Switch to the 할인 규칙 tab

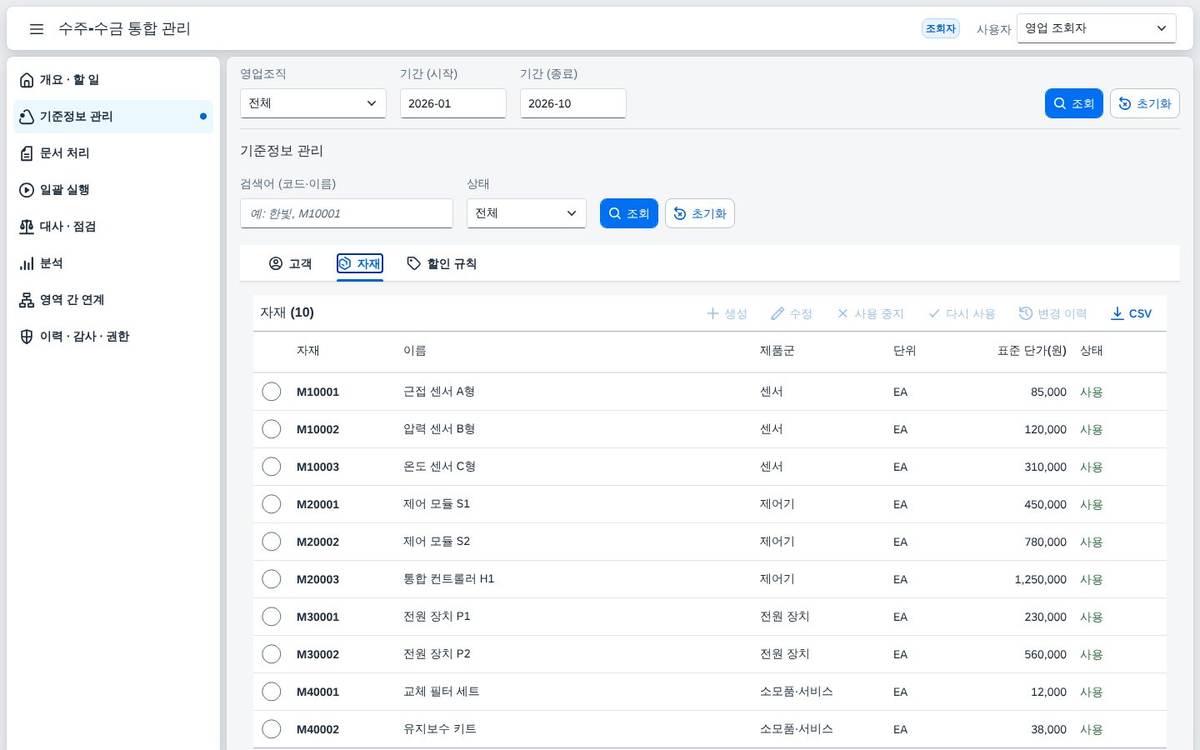(x=441, y=264)
